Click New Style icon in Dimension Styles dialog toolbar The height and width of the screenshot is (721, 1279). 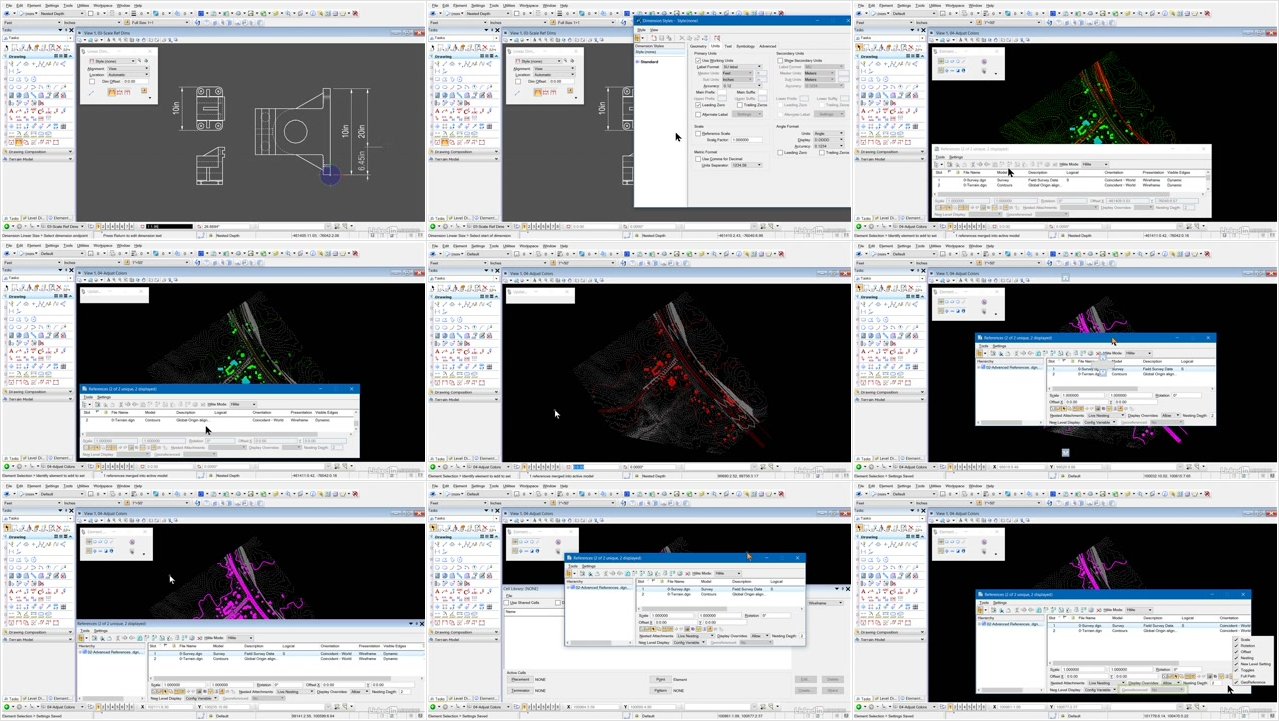click(654, 38)
